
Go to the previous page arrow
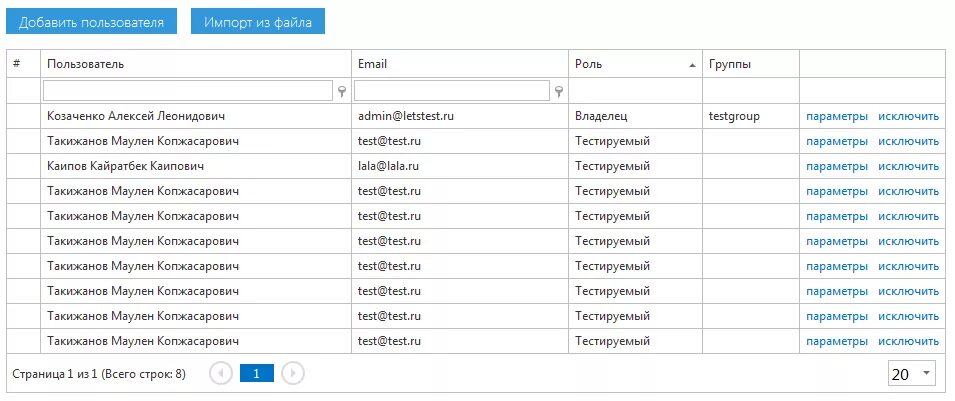click(x=220, y=374)
